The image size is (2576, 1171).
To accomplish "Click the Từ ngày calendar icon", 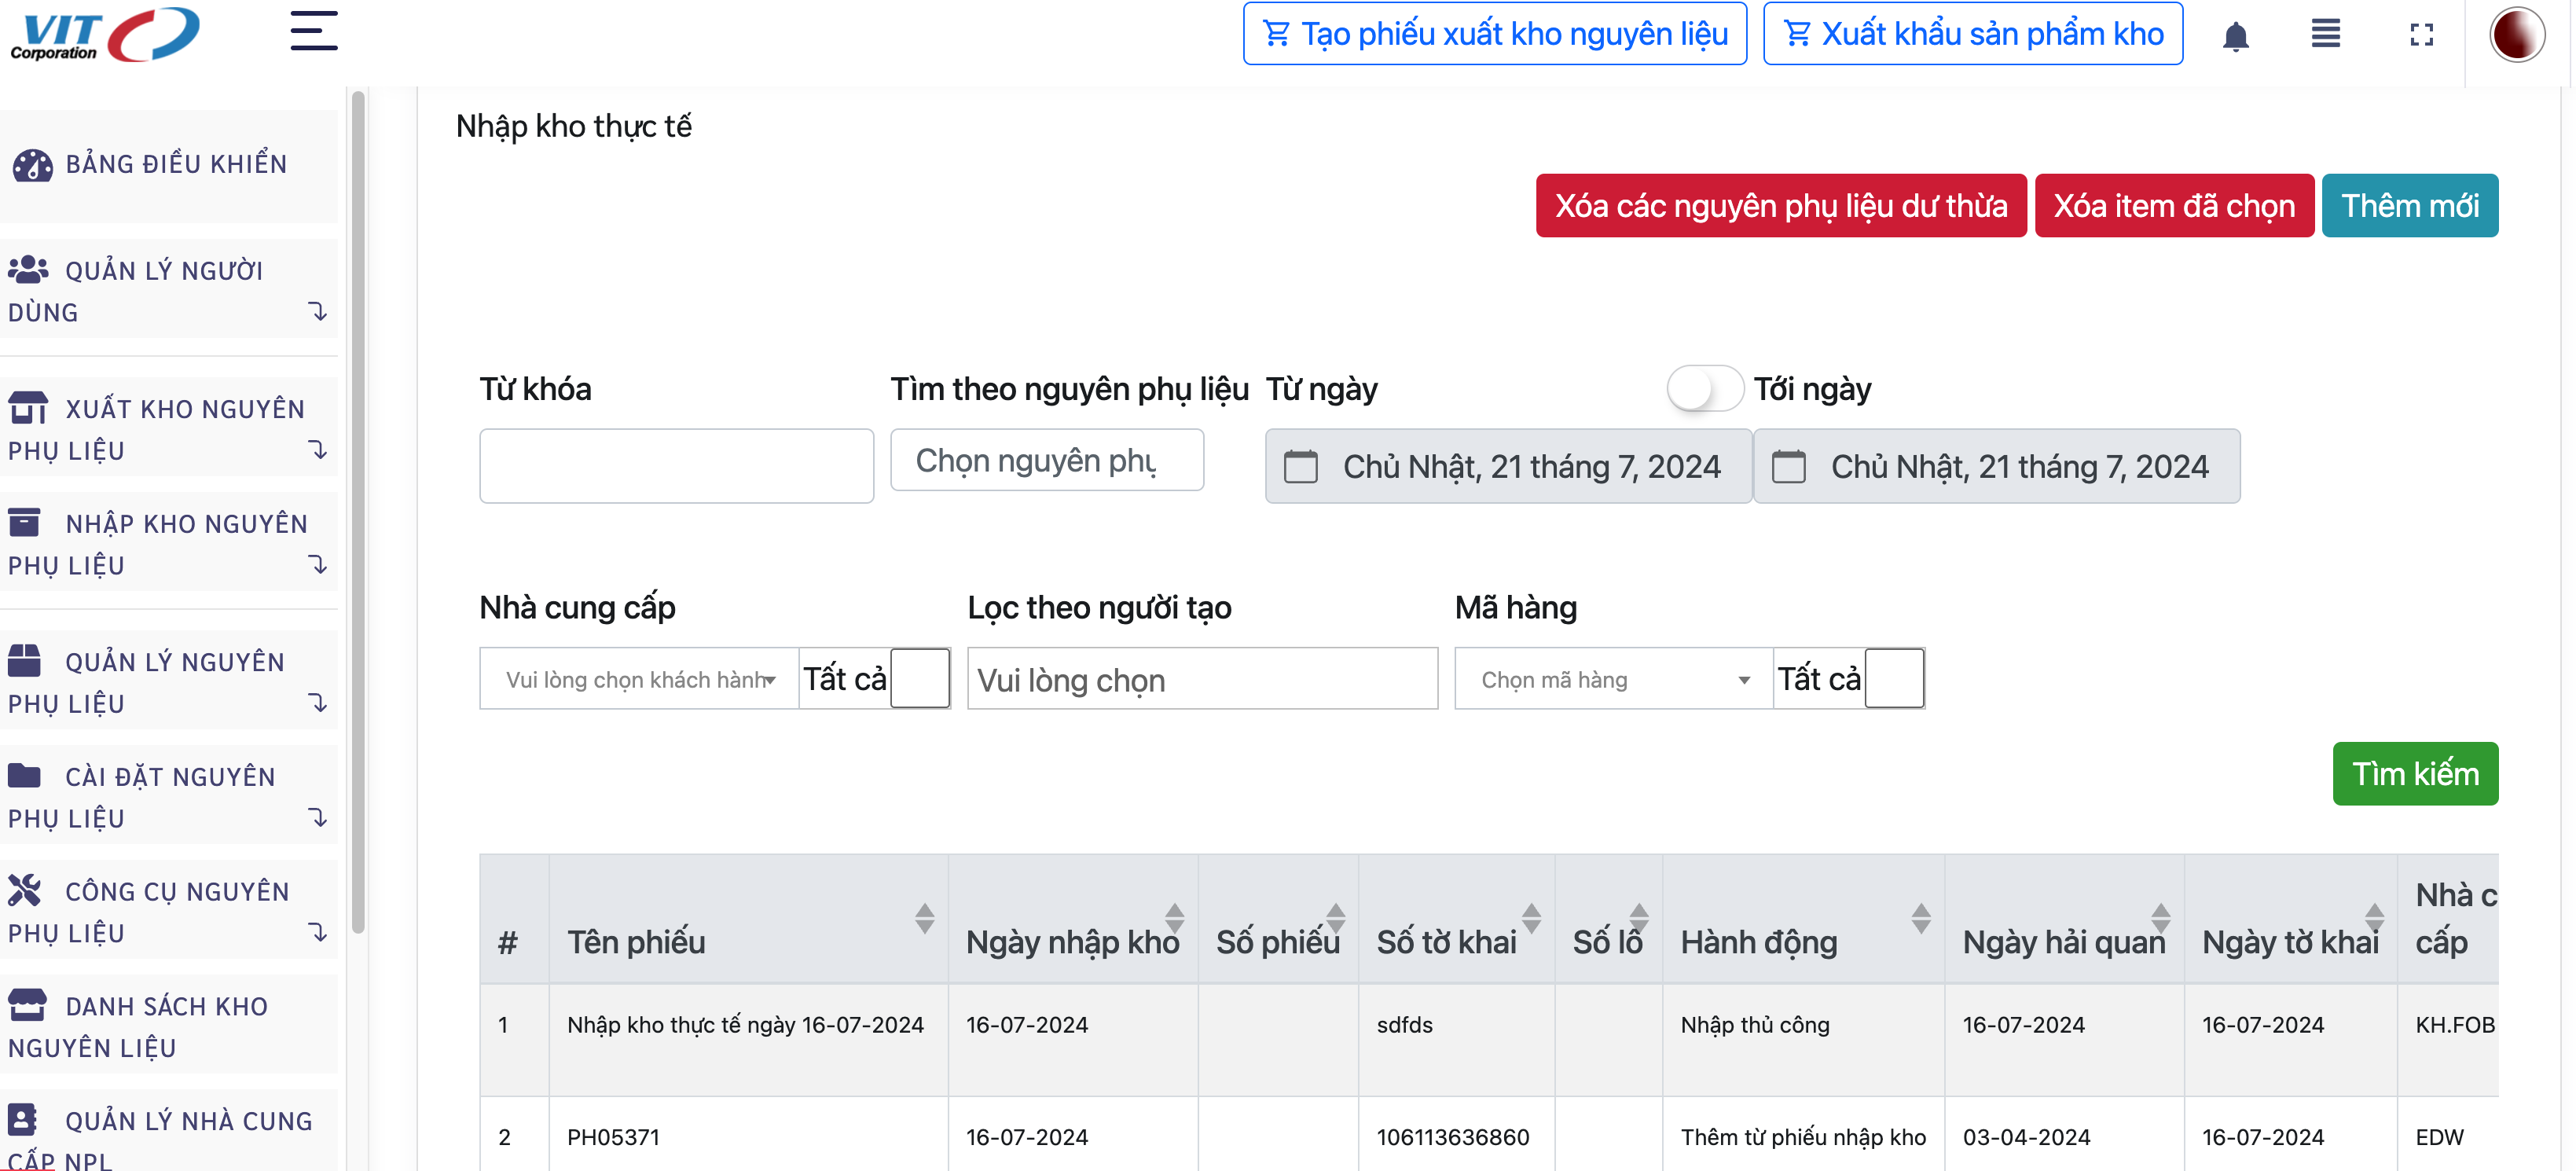I will point(1300,467).
